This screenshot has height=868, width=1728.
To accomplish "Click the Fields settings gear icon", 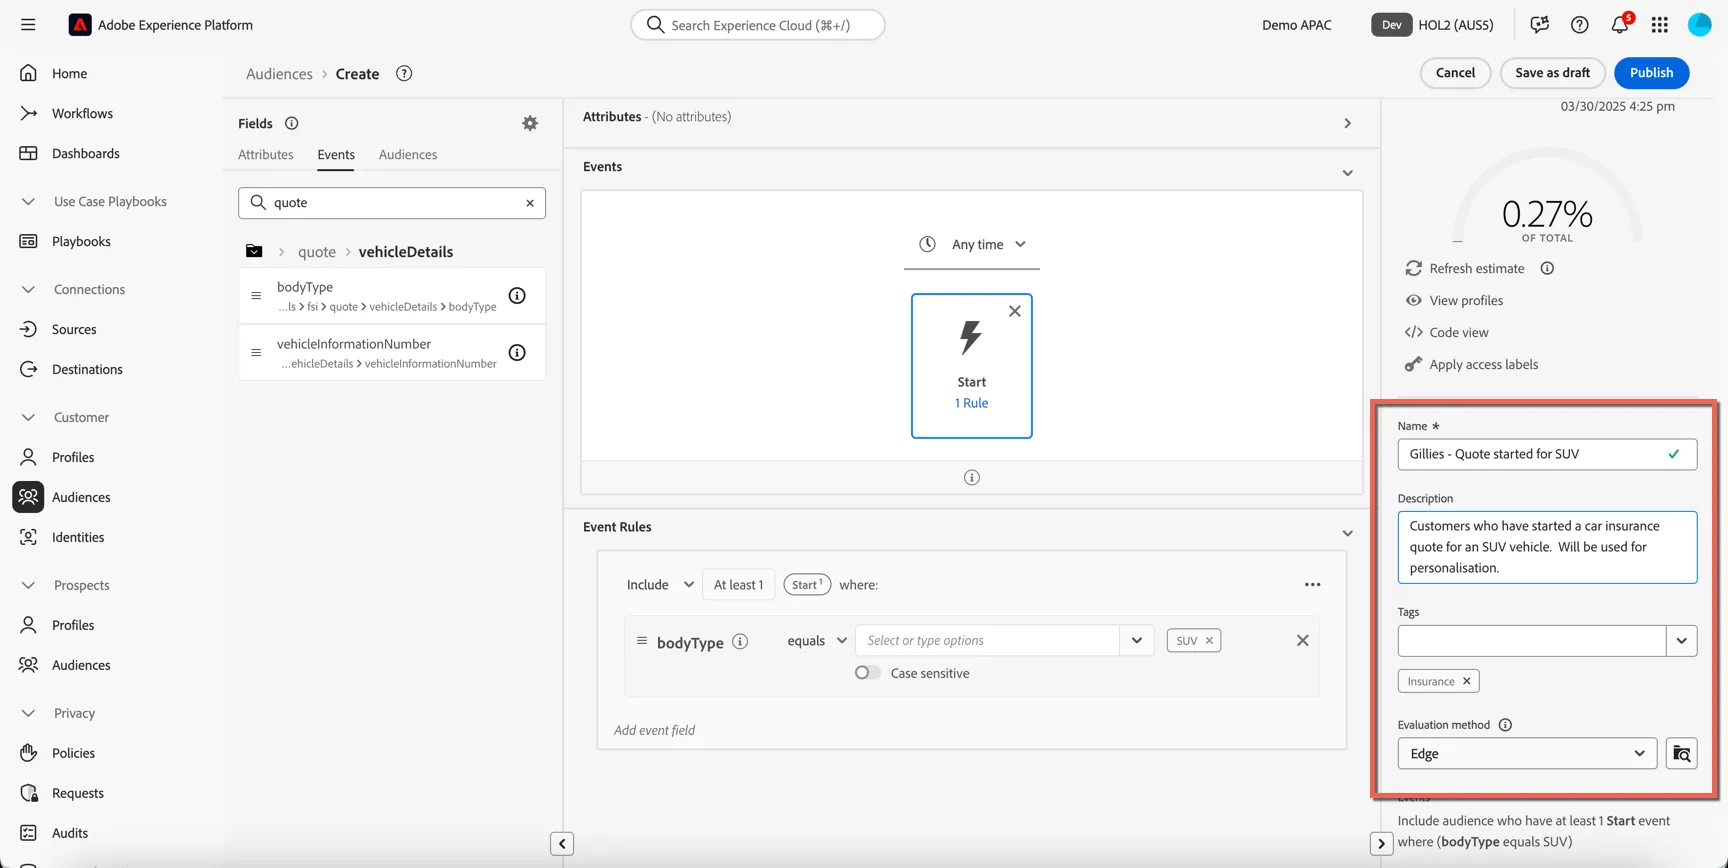I will pos(530,123).
